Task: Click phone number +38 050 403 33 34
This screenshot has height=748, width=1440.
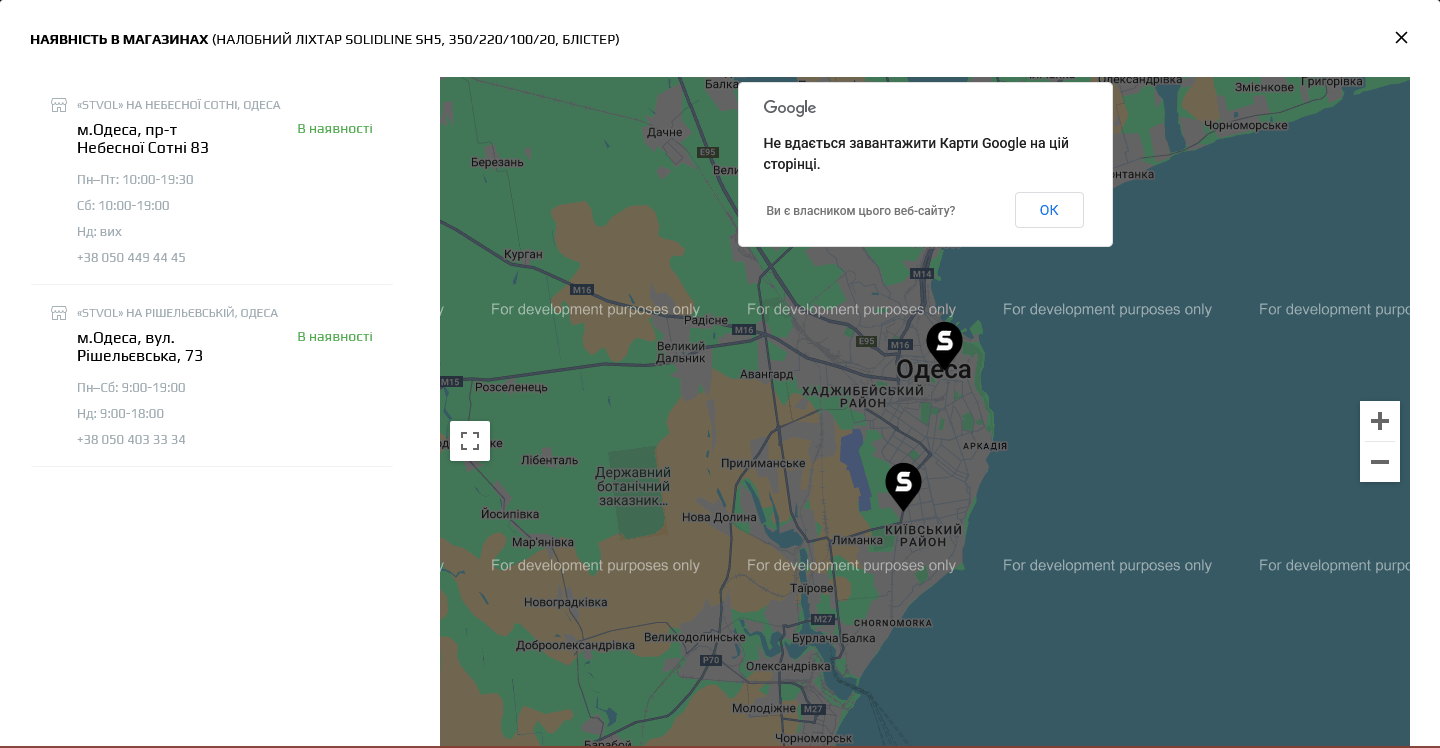Action: pos(131,439)
